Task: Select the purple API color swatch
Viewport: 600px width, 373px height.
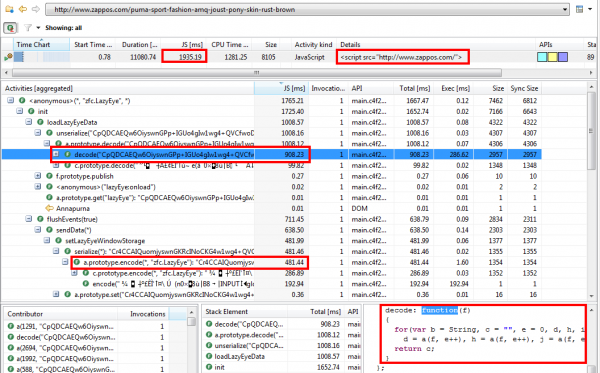Action: tap(563, 57)
